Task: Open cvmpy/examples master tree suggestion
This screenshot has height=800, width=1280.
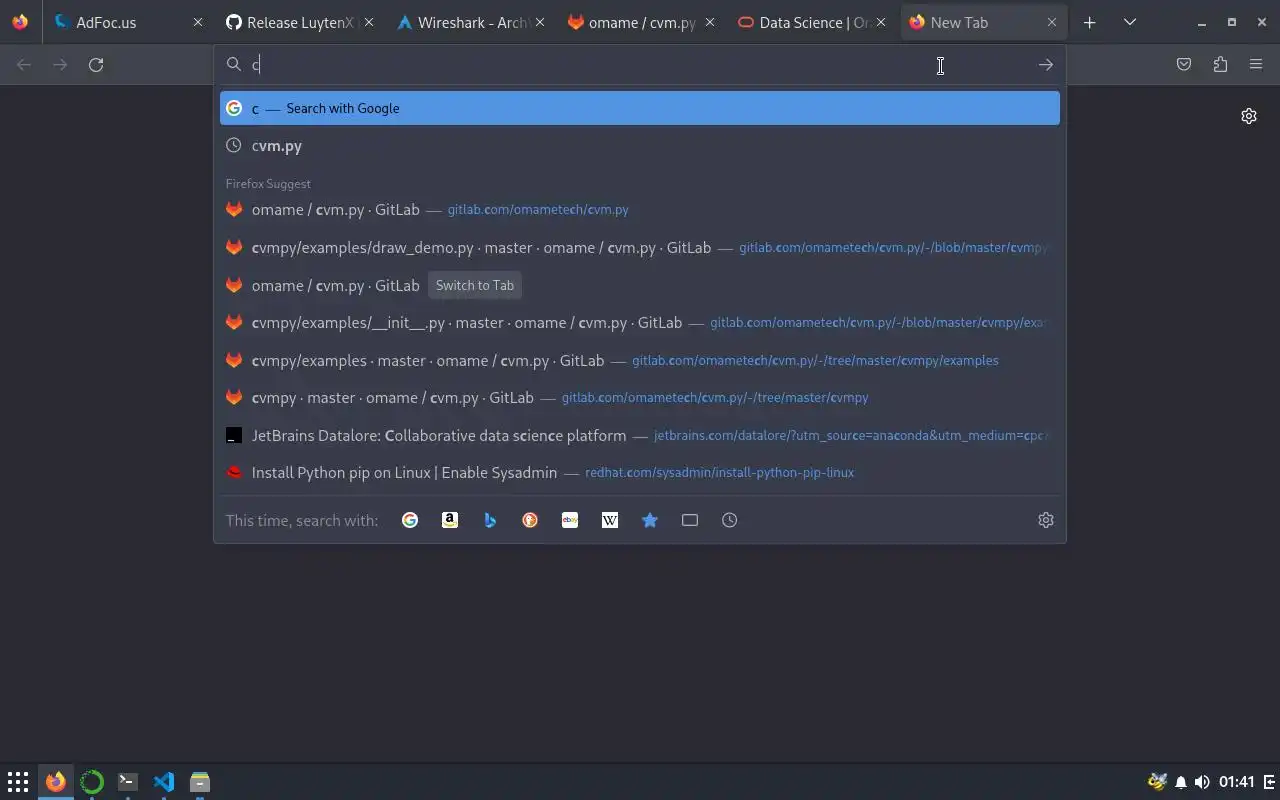Action: pyautogui.click(x=640, y=360)
